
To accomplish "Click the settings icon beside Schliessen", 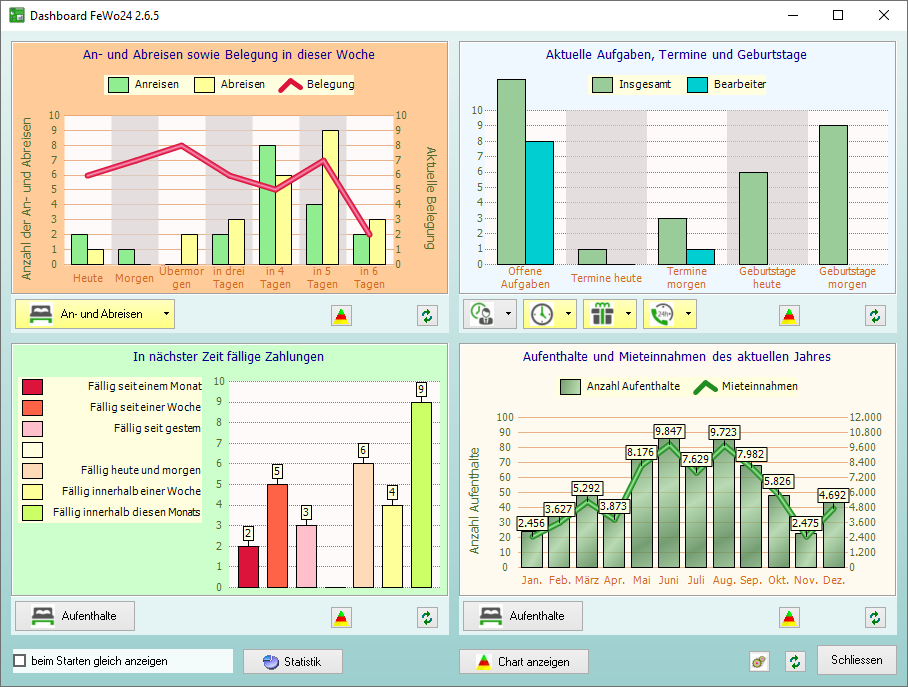I will click(760, 662).
